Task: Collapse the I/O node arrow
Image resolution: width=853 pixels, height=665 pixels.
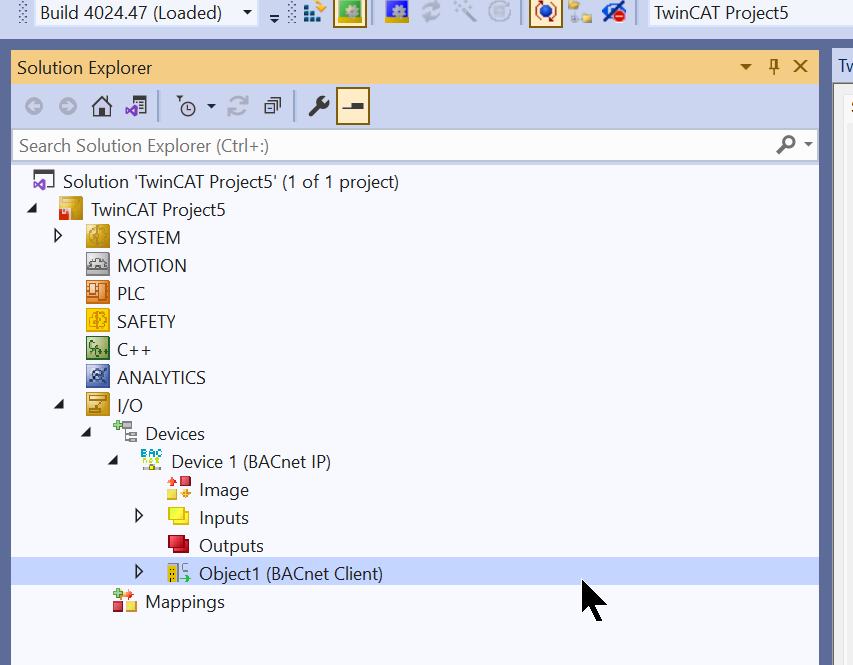Action: click(59, 404)
